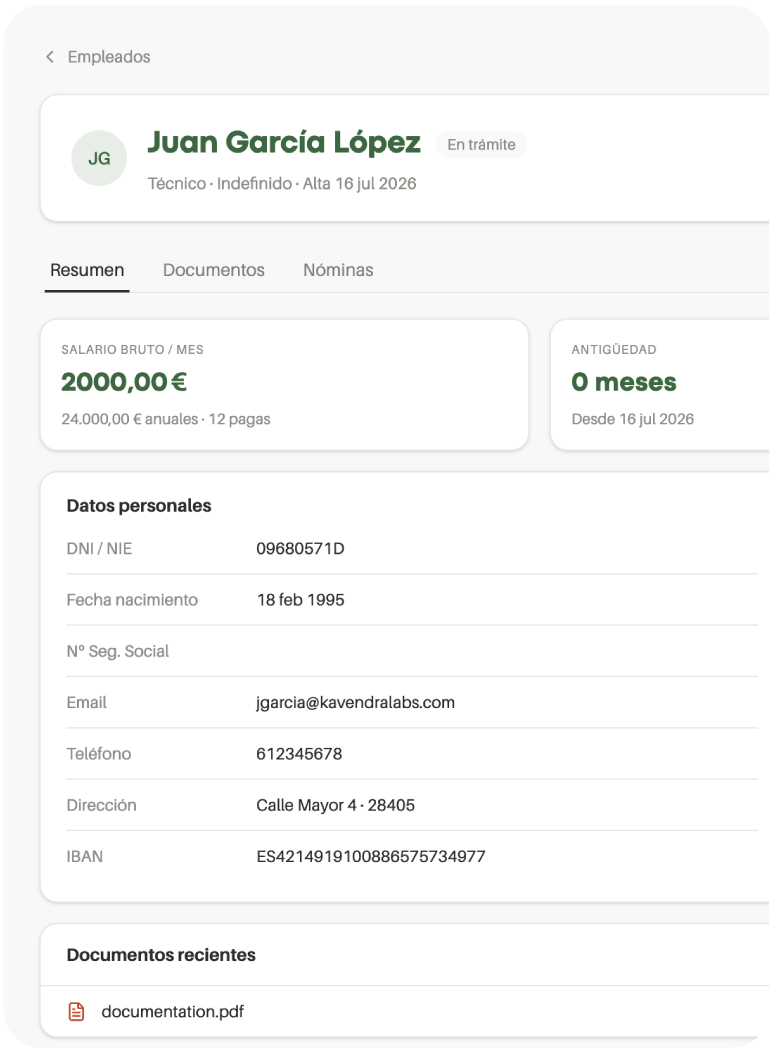Switch to the Documentos tab

coord(214,270)
